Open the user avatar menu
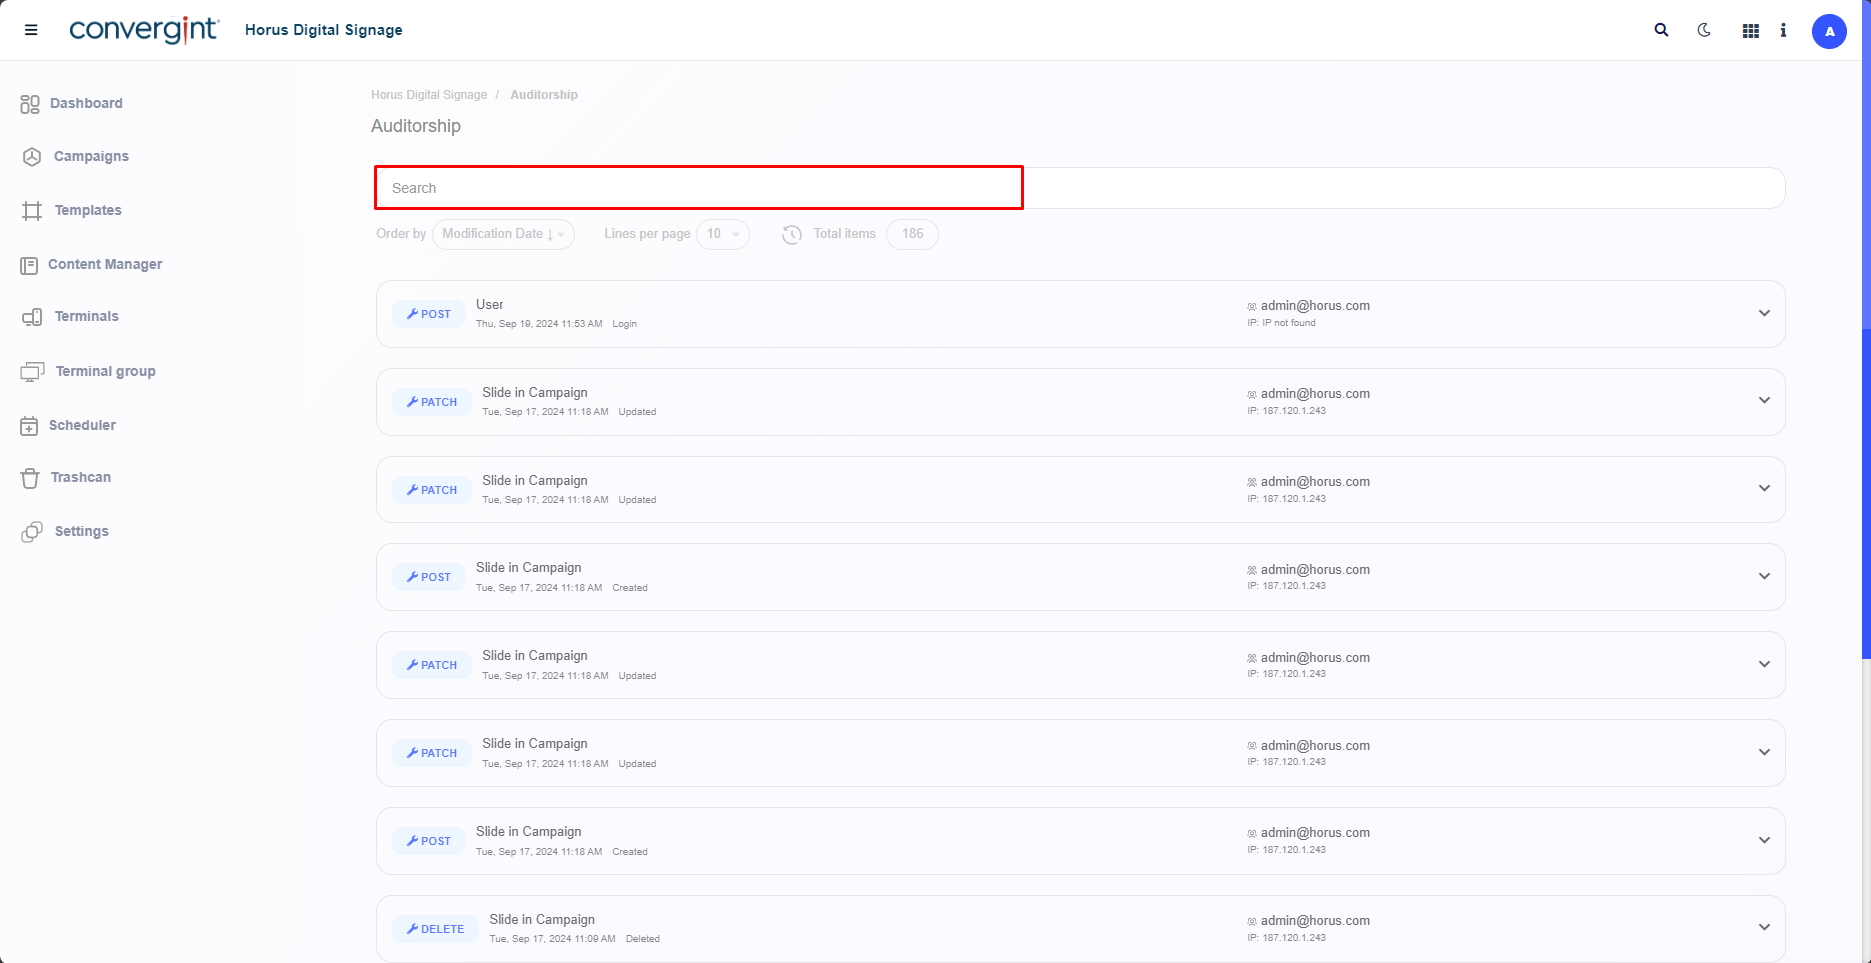 tap(1829, 31)
